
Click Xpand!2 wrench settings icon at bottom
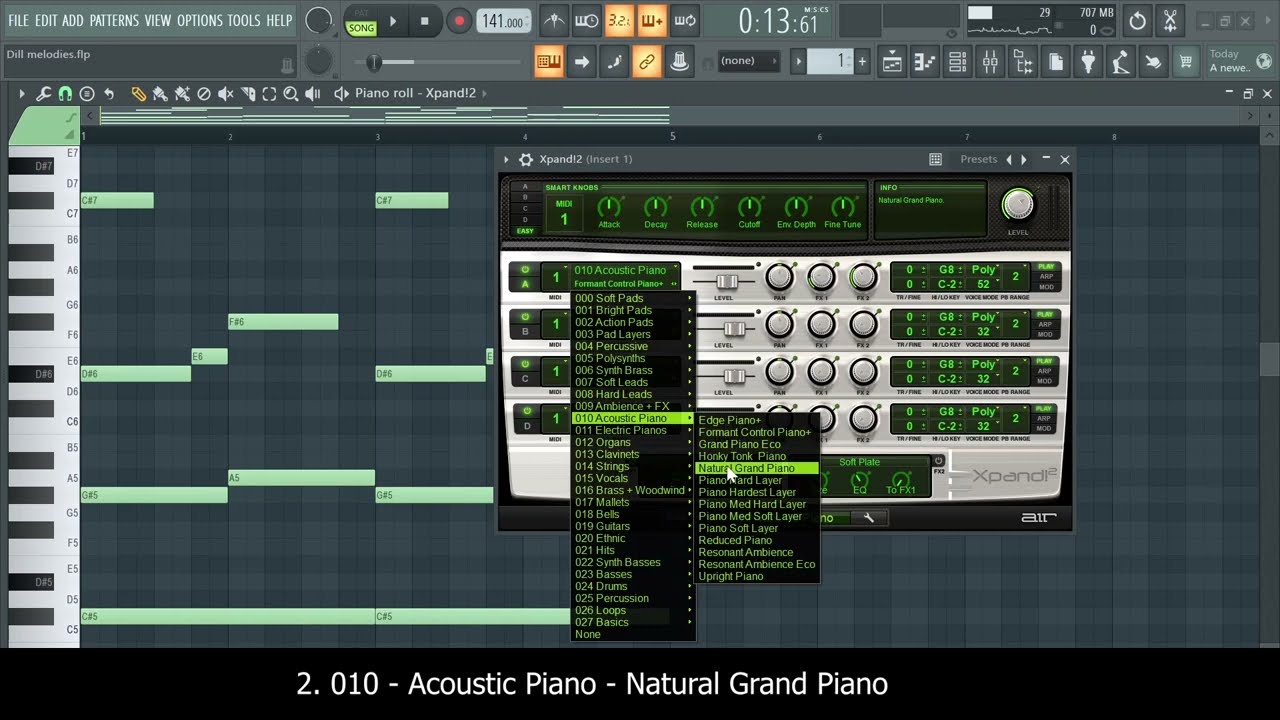[869, 518]
